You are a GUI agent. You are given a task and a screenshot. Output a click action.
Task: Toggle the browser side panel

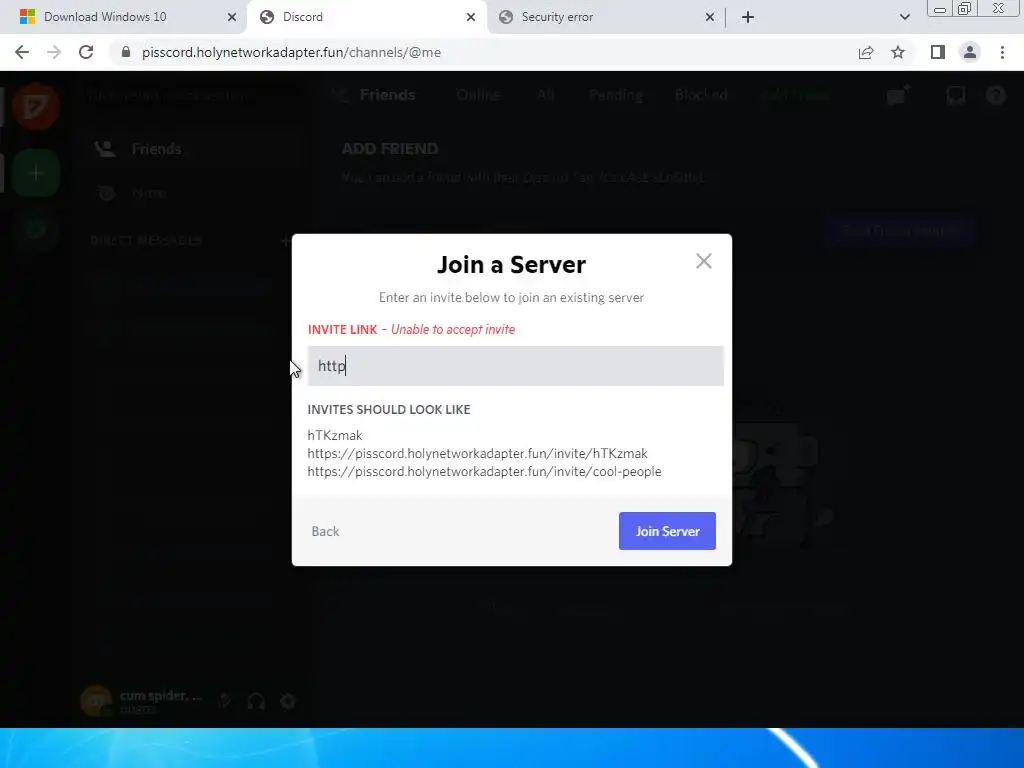938,52
